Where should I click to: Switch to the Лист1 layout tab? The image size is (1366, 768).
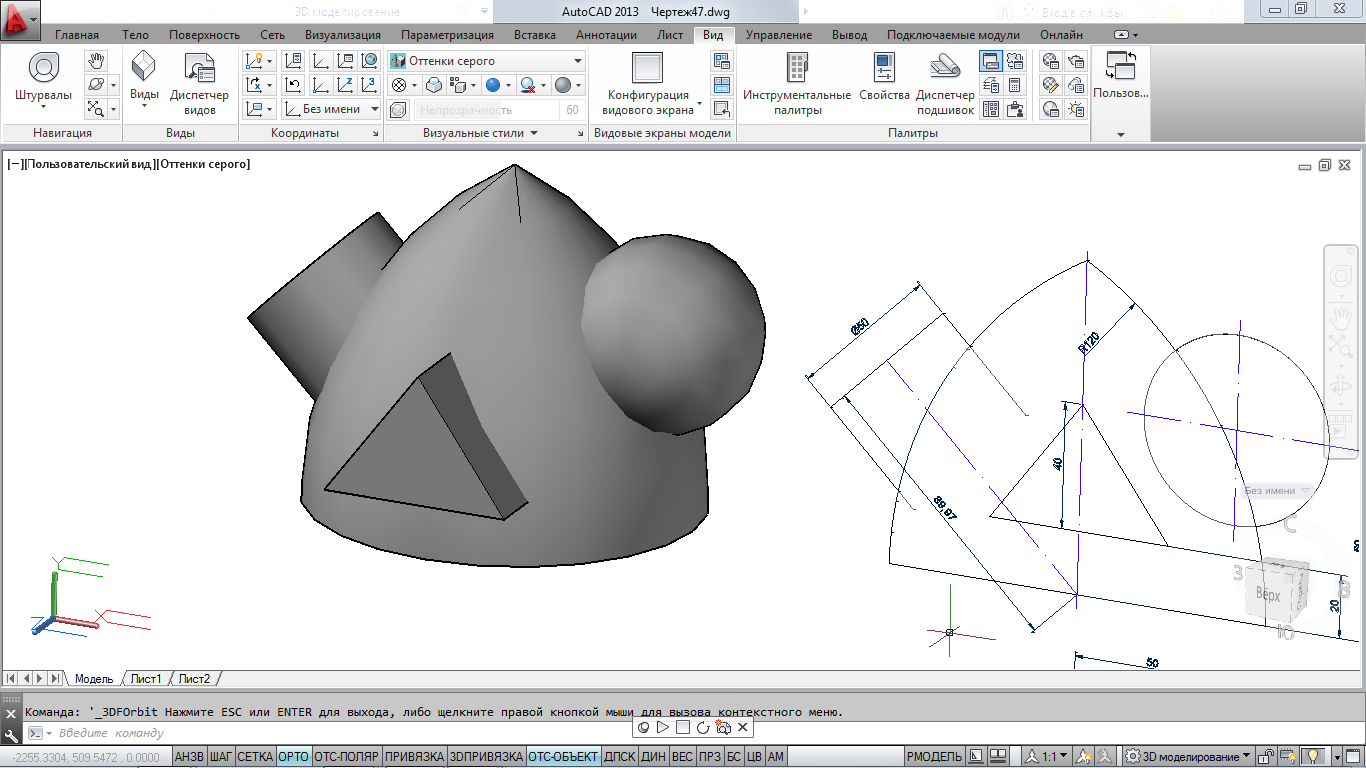[x=145, y=679]
